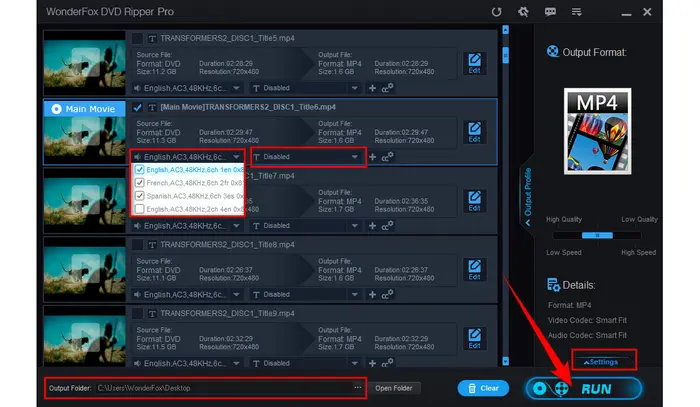Add subtitle with plus icon for Title8

(372, 295)
